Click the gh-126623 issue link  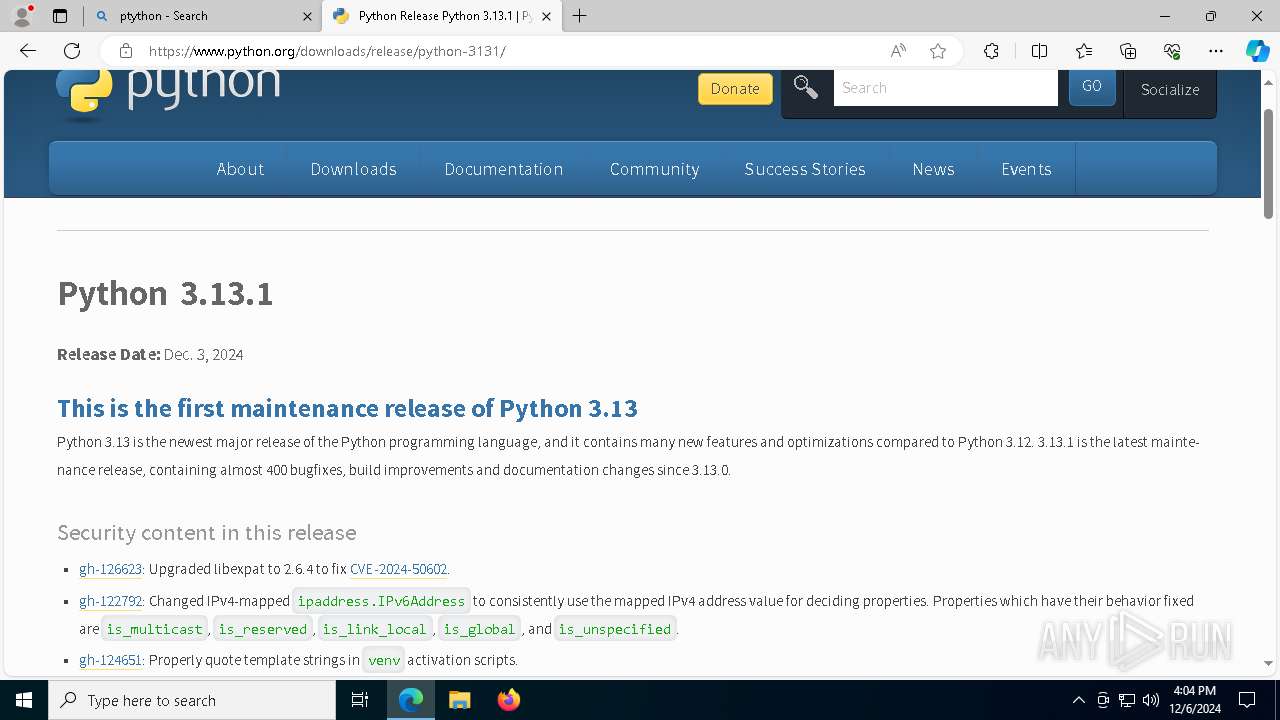click(110, 569)
